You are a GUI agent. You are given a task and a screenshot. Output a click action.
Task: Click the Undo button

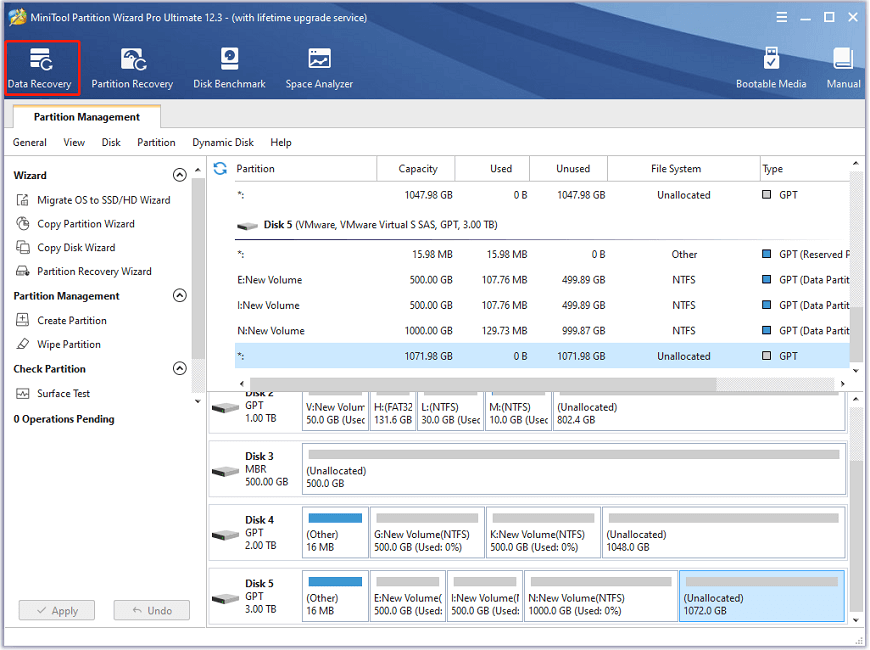(151, 611)
